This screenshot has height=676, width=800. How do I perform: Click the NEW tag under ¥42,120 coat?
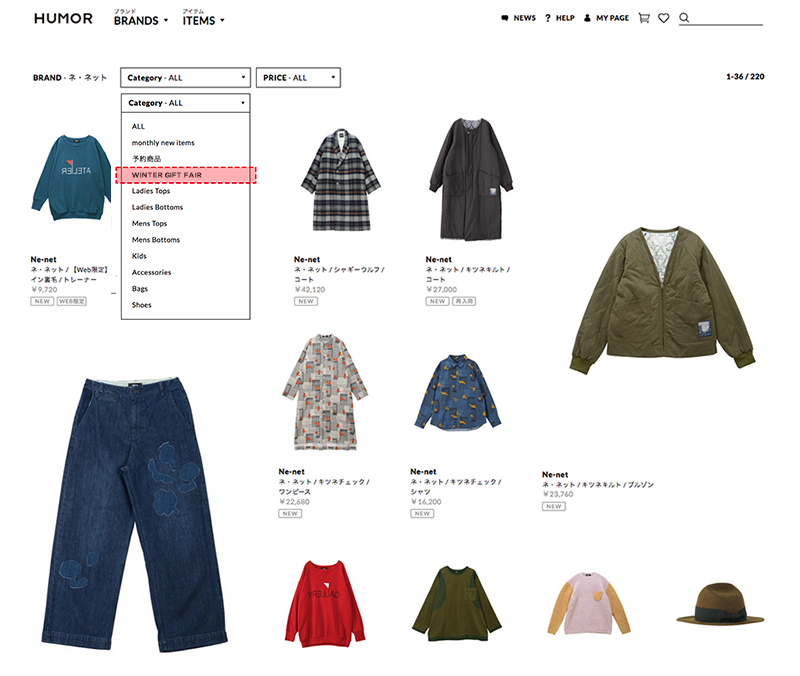(x=306, y=302)
